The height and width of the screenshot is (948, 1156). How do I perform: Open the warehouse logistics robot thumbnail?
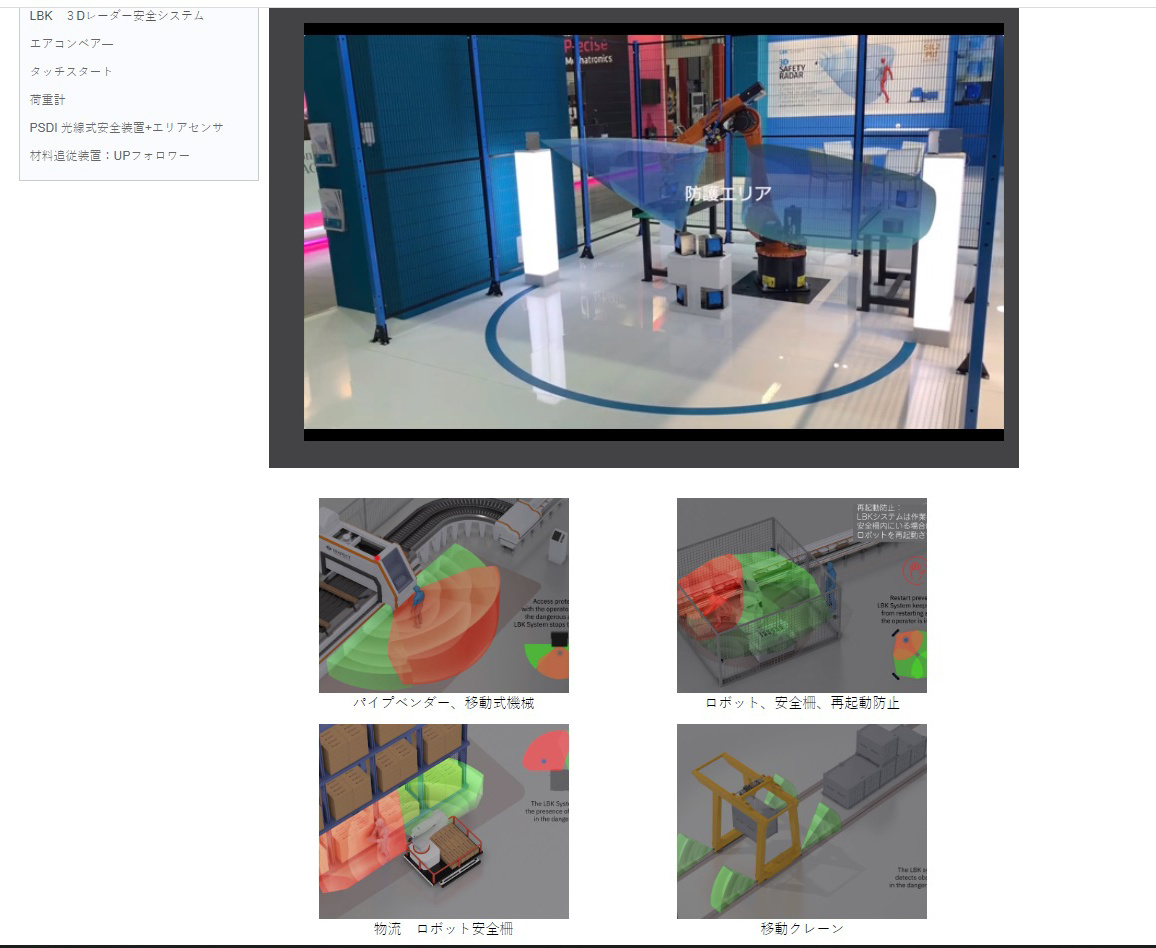coord(443,821)
